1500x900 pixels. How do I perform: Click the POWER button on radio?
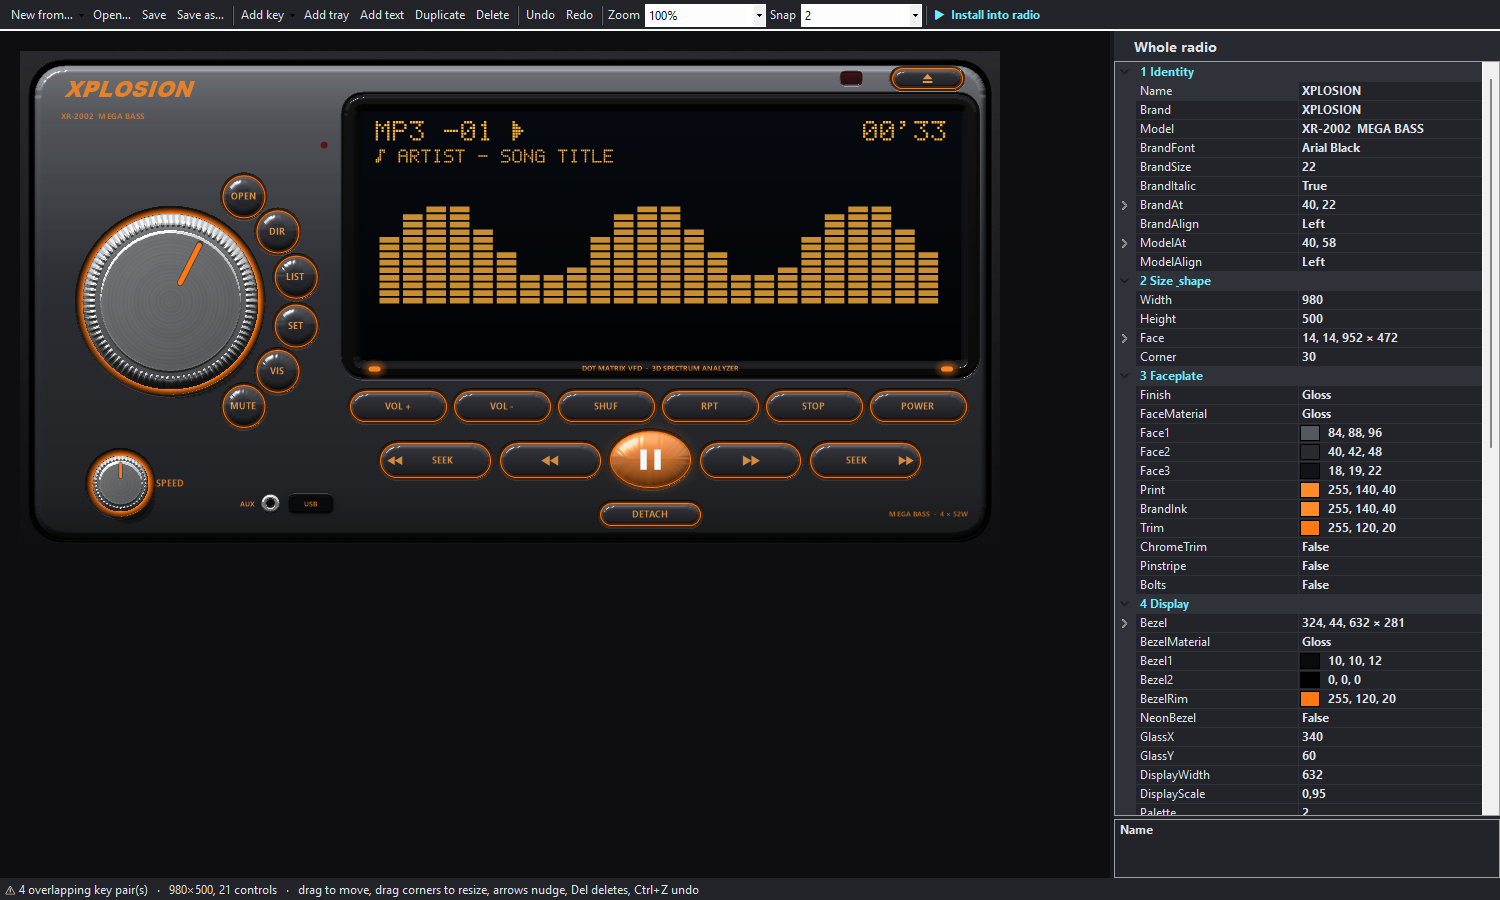click(917, 406)
